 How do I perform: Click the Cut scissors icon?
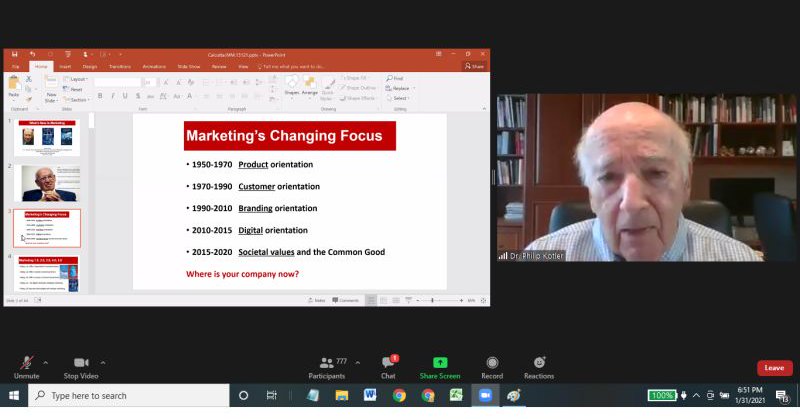click(29, 79)
